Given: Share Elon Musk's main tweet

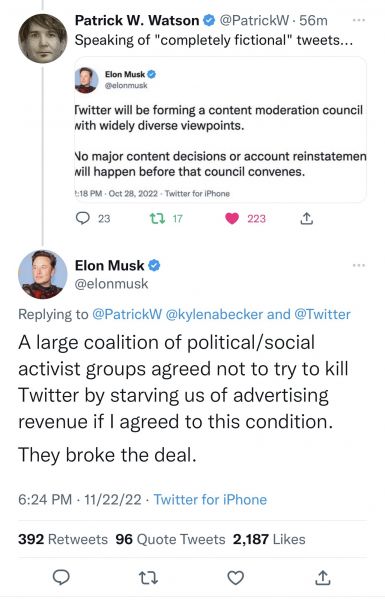Looking at the screenshot, I should click(x=323, y=577).
